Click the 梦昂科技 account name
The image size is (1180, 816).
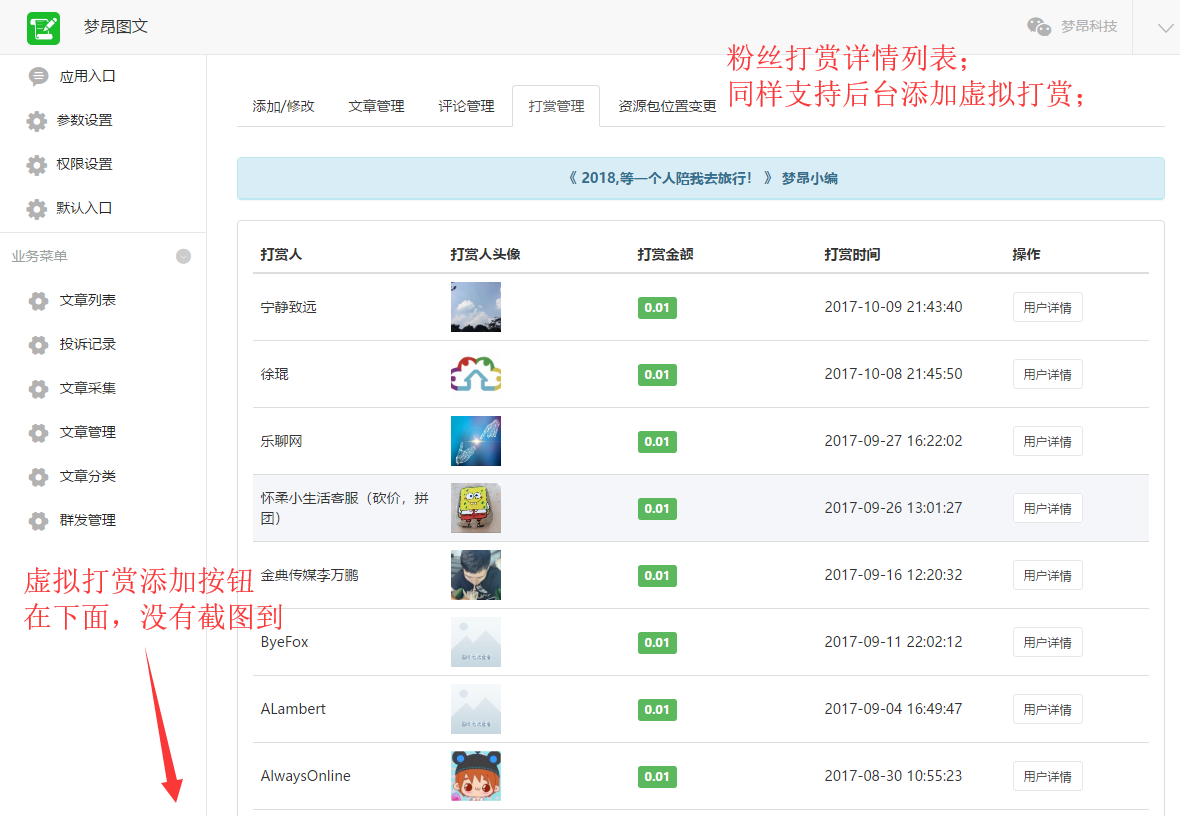(1089, 26)
